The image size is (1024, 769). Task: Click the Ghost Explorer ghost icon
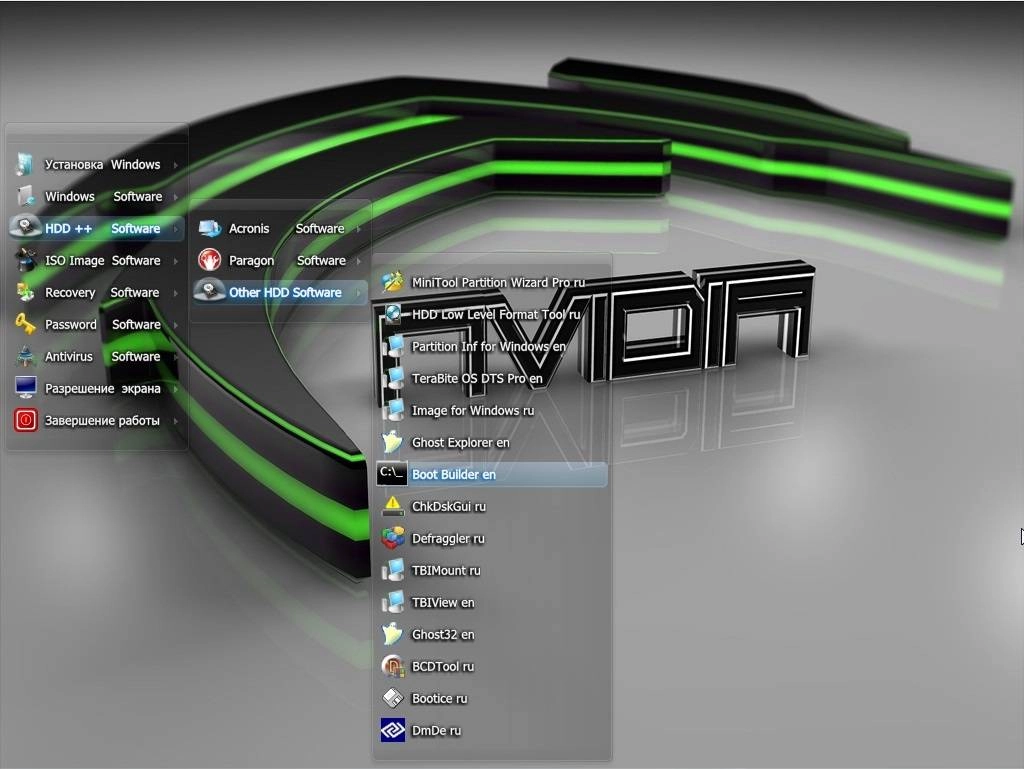coord(392,442)
